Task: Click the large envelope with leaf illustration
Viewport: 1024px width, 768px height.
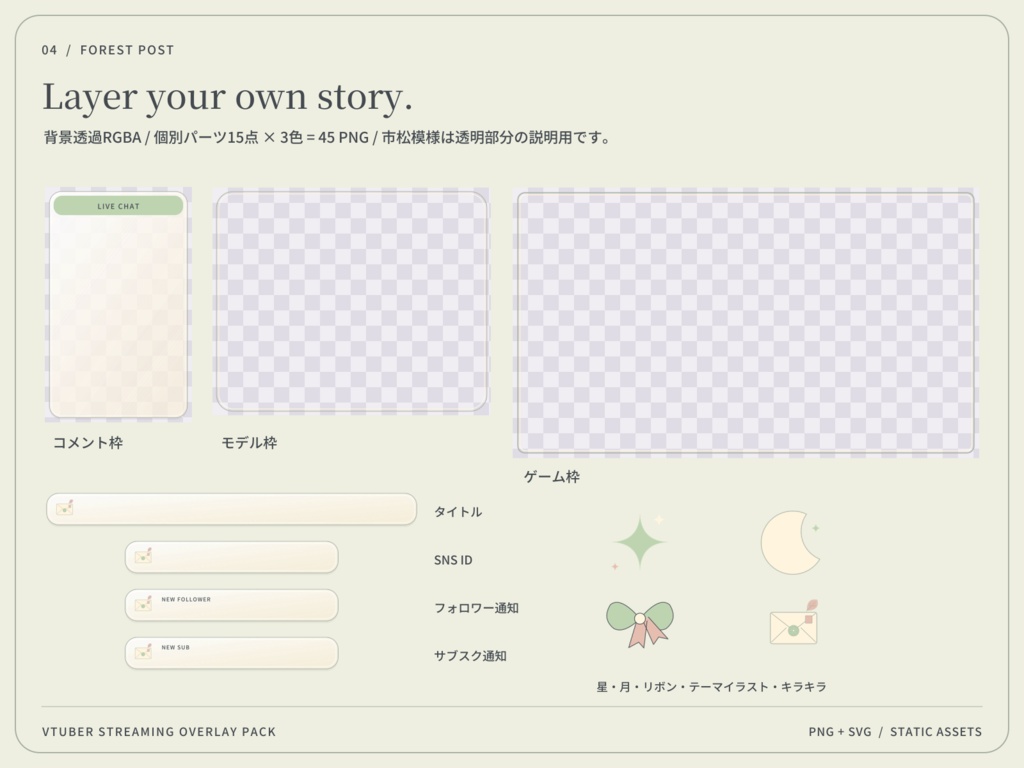Action: pos(794,623)
